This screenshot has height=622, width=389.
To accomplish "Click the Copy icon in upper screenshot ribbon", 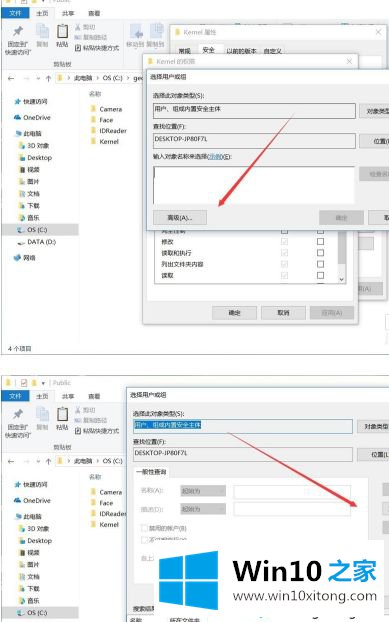I will 42,36.
